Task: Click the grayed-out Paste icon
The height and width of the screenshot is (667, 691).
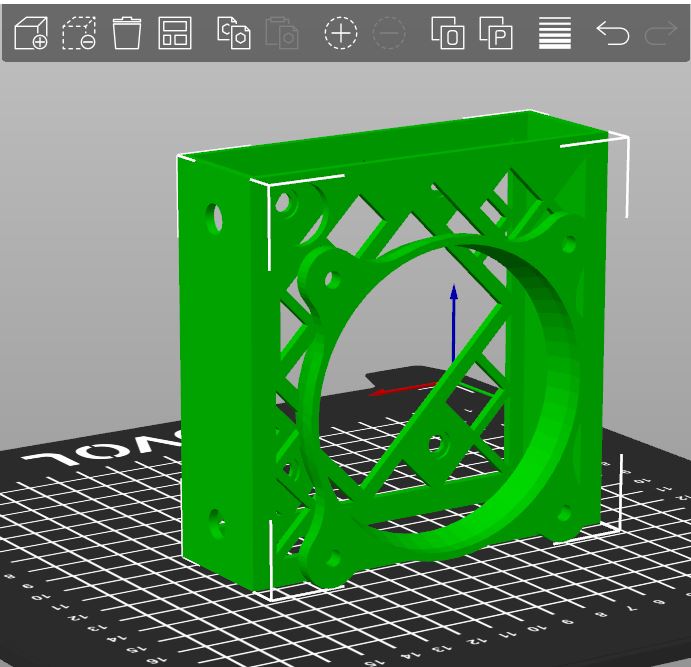Action: [282, 33]
